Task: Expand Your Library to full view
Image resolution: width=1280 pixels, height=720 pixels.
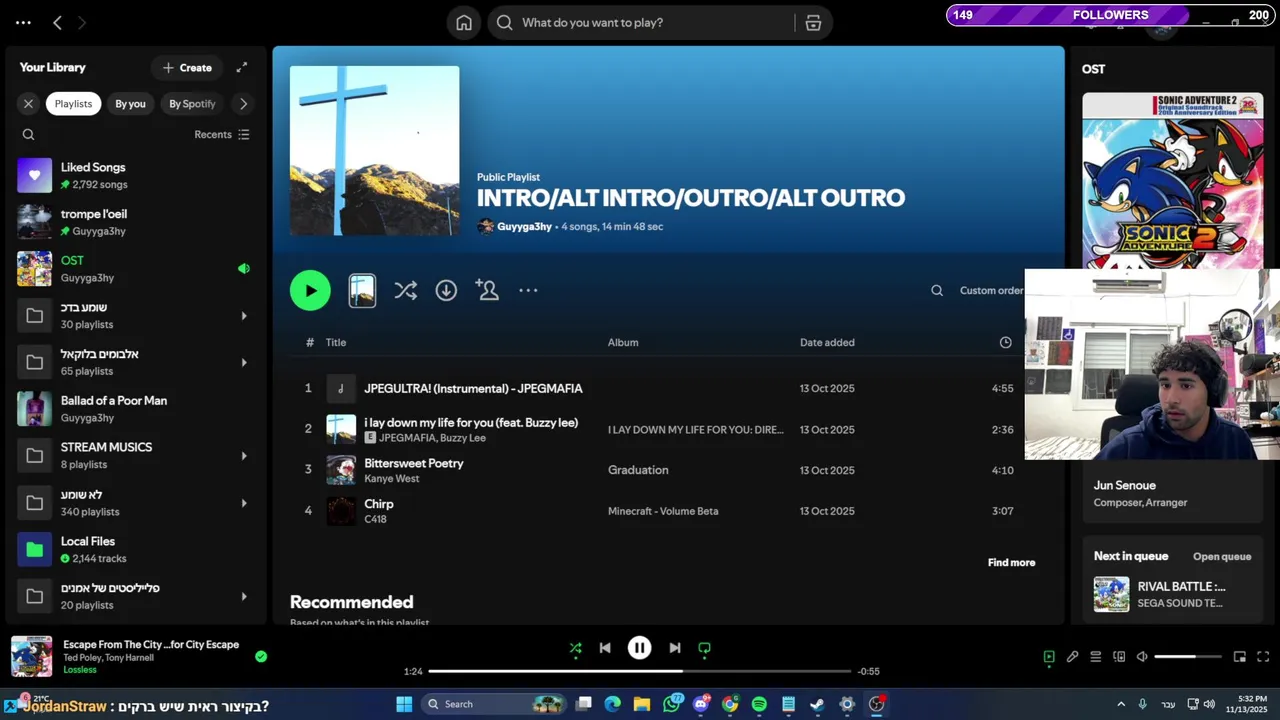Action: [x=241, y=68]
